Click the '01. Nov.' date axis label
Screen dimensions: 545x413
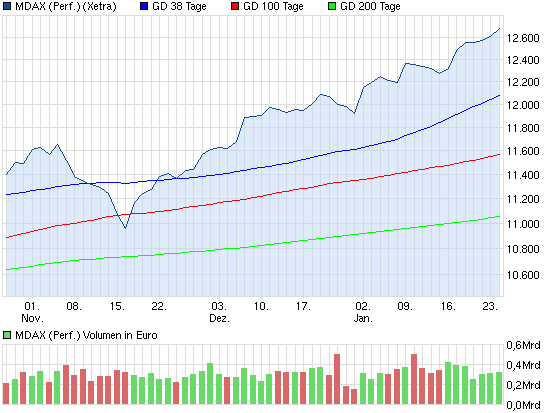pyautogui.click(x=32, y=312)
